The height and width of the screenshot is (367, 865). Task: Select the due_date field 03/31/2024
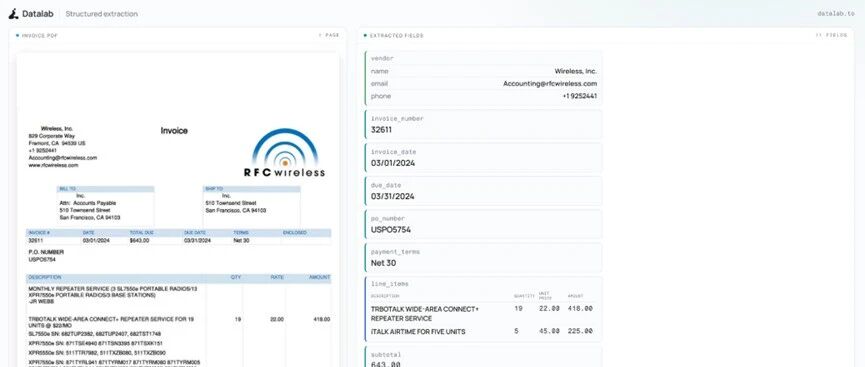(x=483, y=191)
